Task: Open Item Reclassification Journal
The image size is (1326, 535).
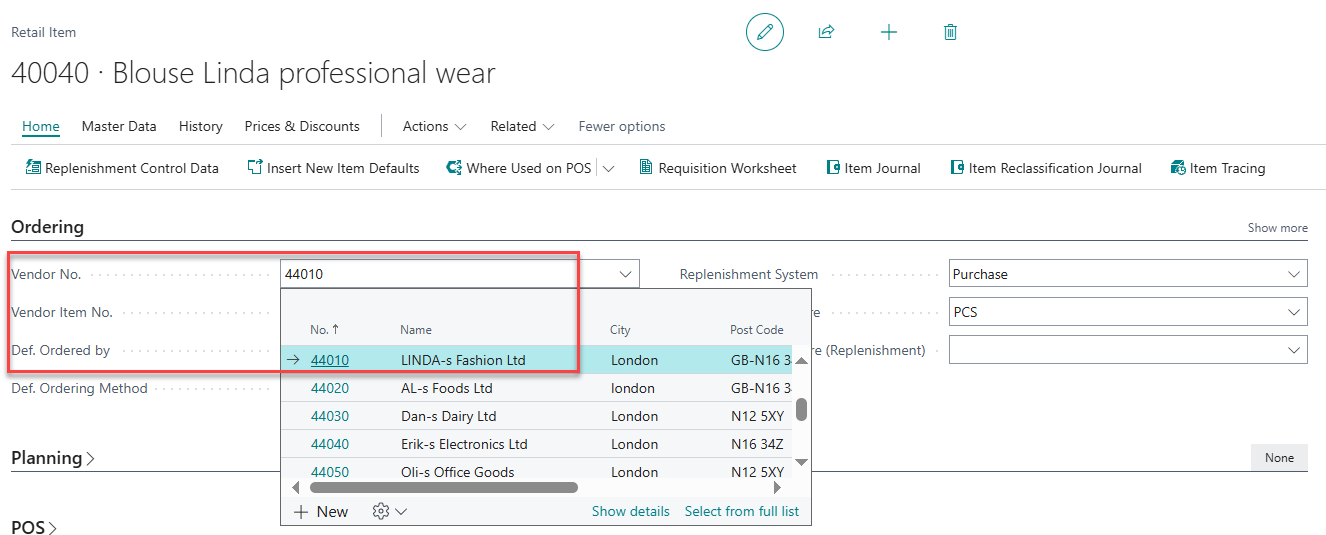Action: [1045, 168]
